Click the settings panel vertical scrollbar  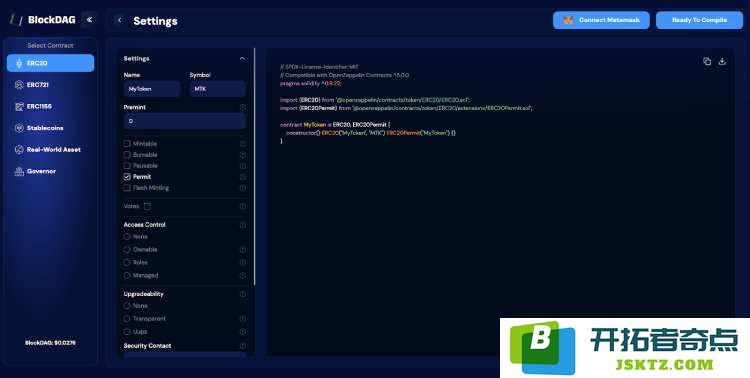pyautogui.click(x=254, y=167)
